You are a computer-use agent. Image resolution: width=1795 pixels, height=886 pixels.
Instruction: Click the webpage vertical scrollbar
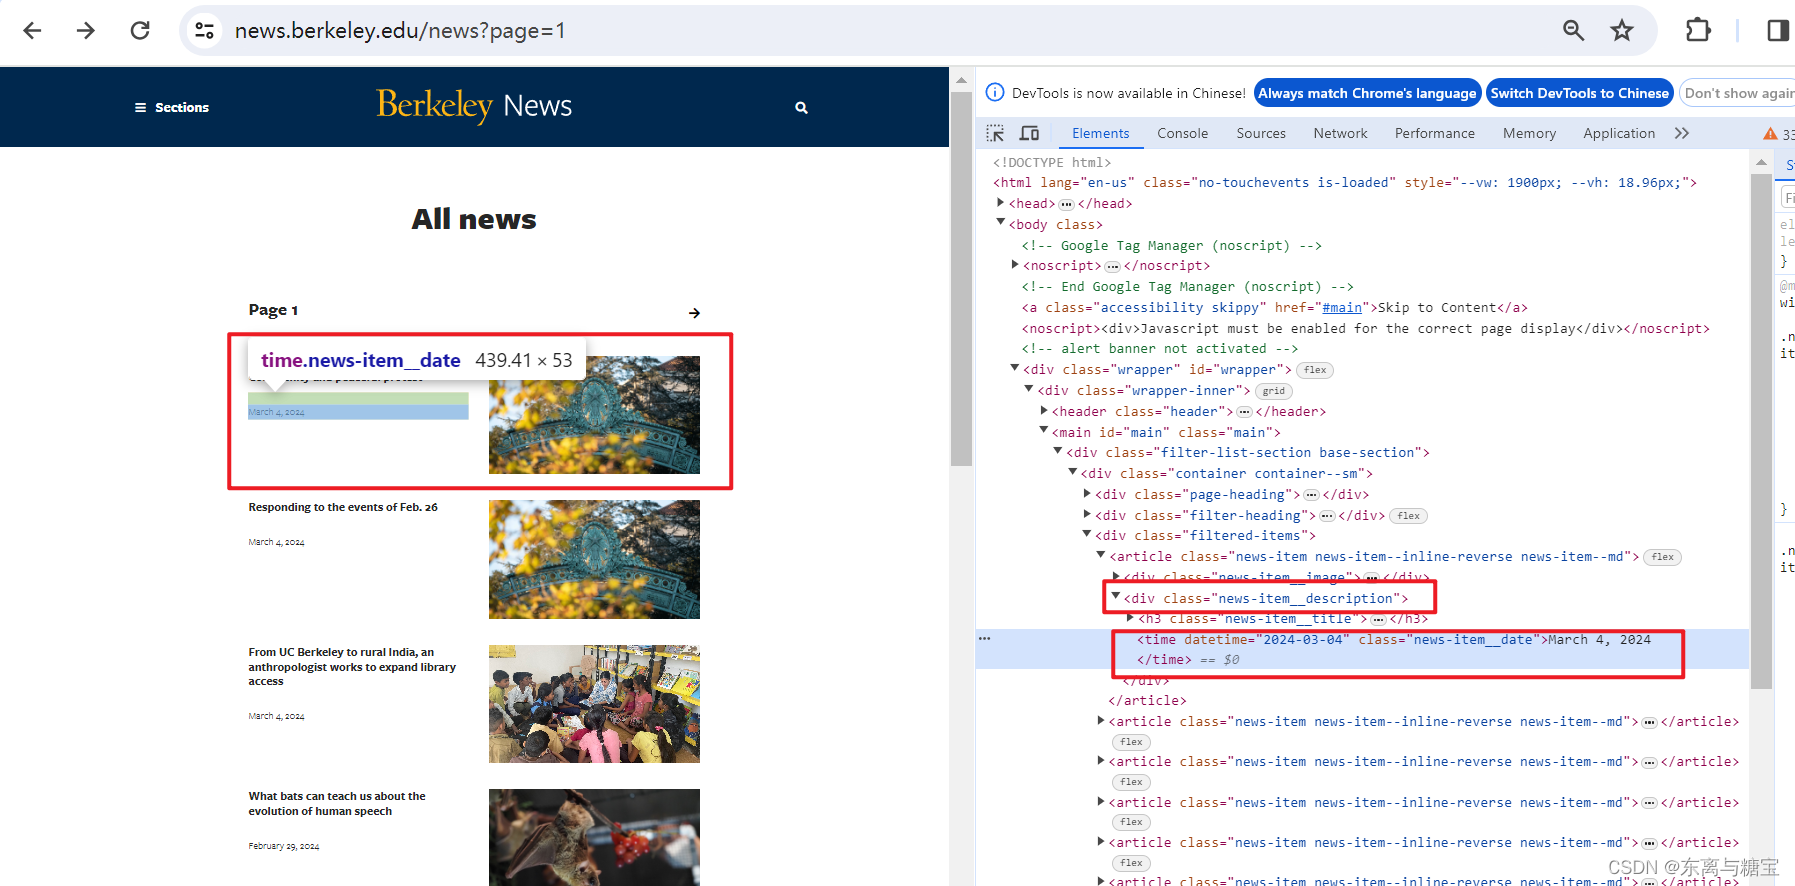(961, 278)
